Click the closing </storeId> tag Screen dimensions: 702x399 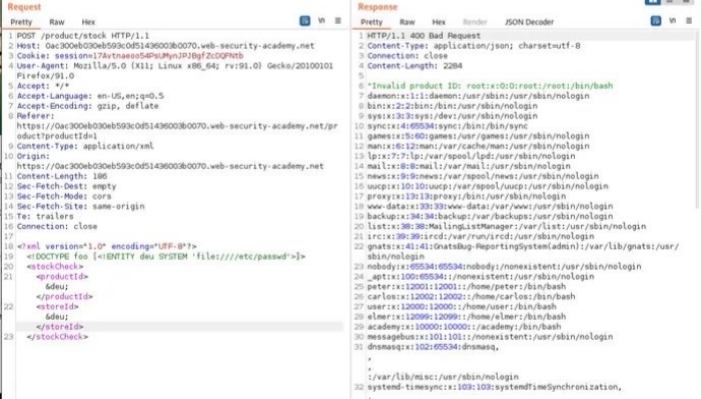click(60, 327)
